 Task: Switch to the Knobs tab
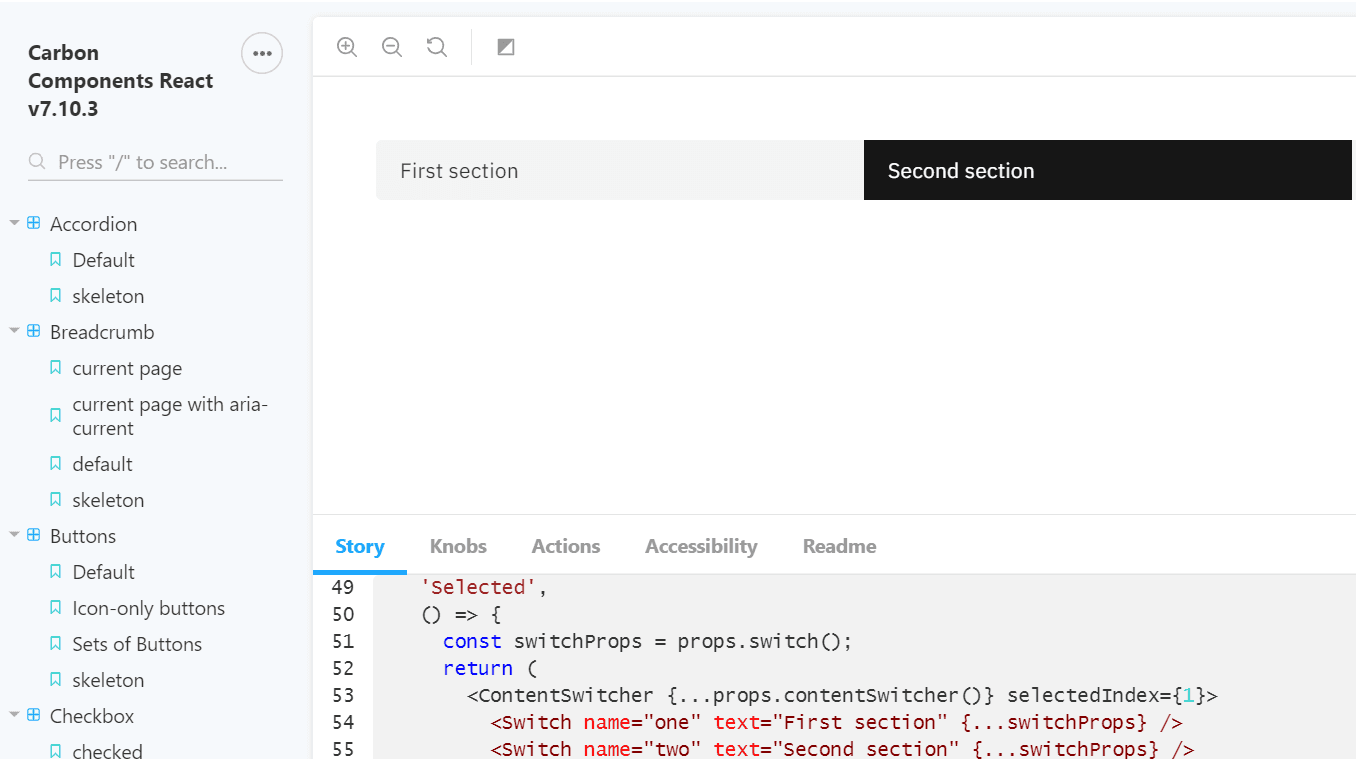(x=458, y=546)
